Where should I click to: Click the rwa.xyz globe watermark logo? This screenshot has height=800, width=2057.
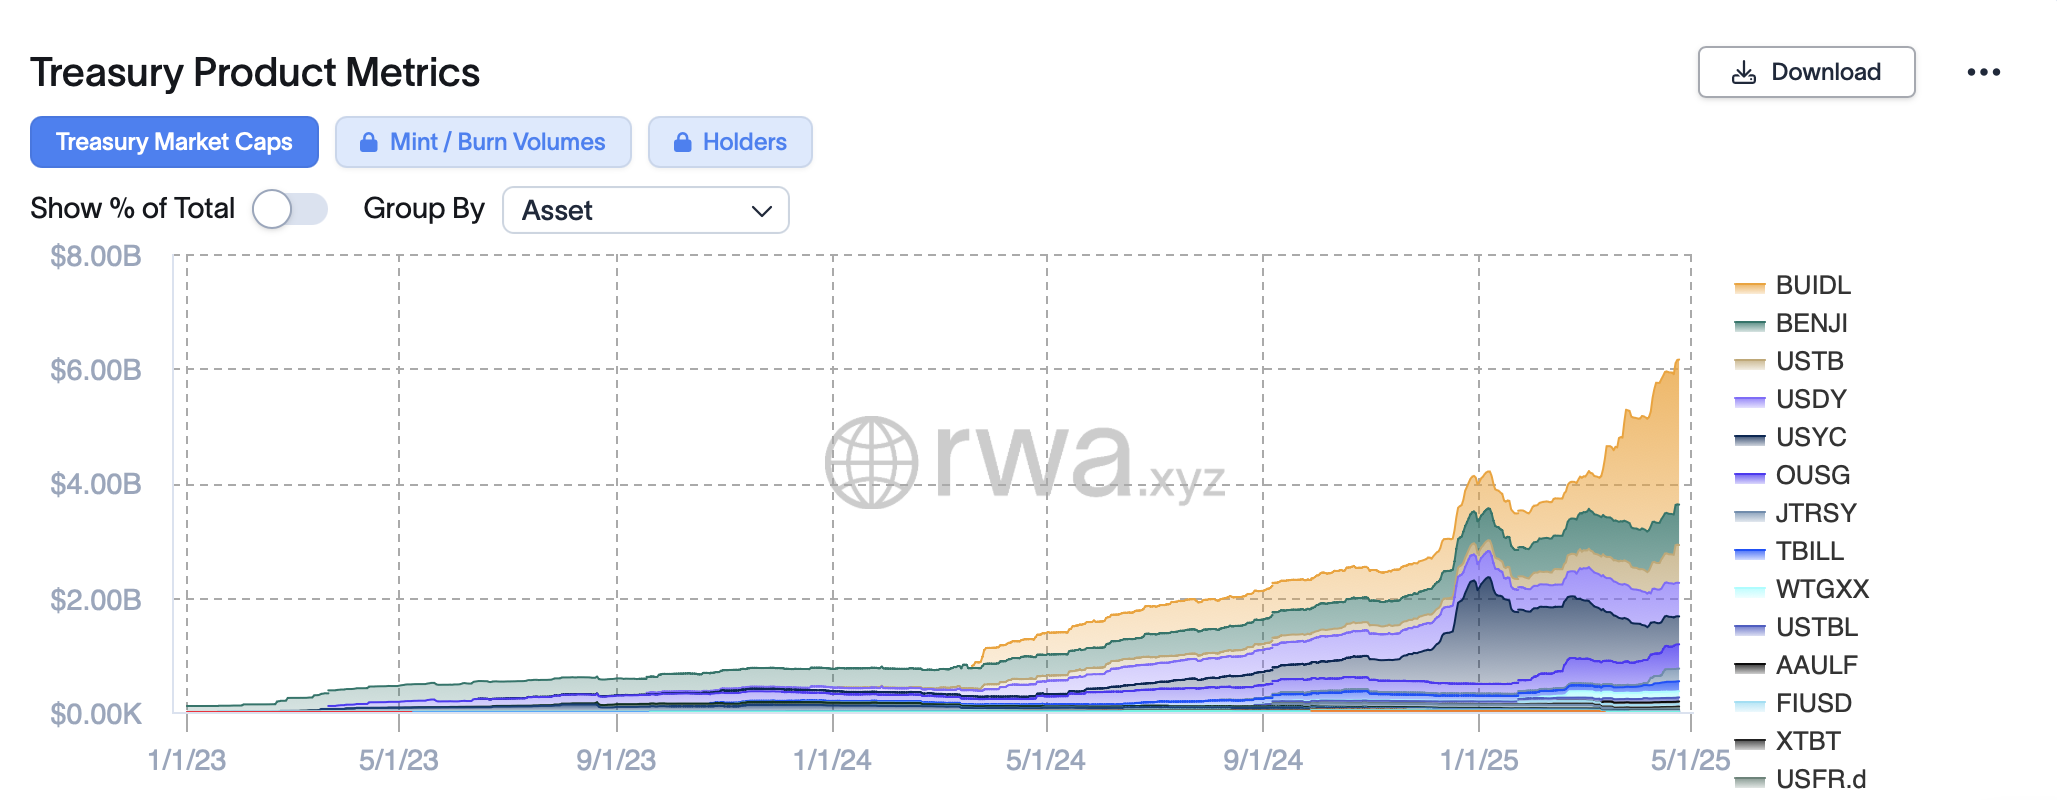click(x=871, y=462)
